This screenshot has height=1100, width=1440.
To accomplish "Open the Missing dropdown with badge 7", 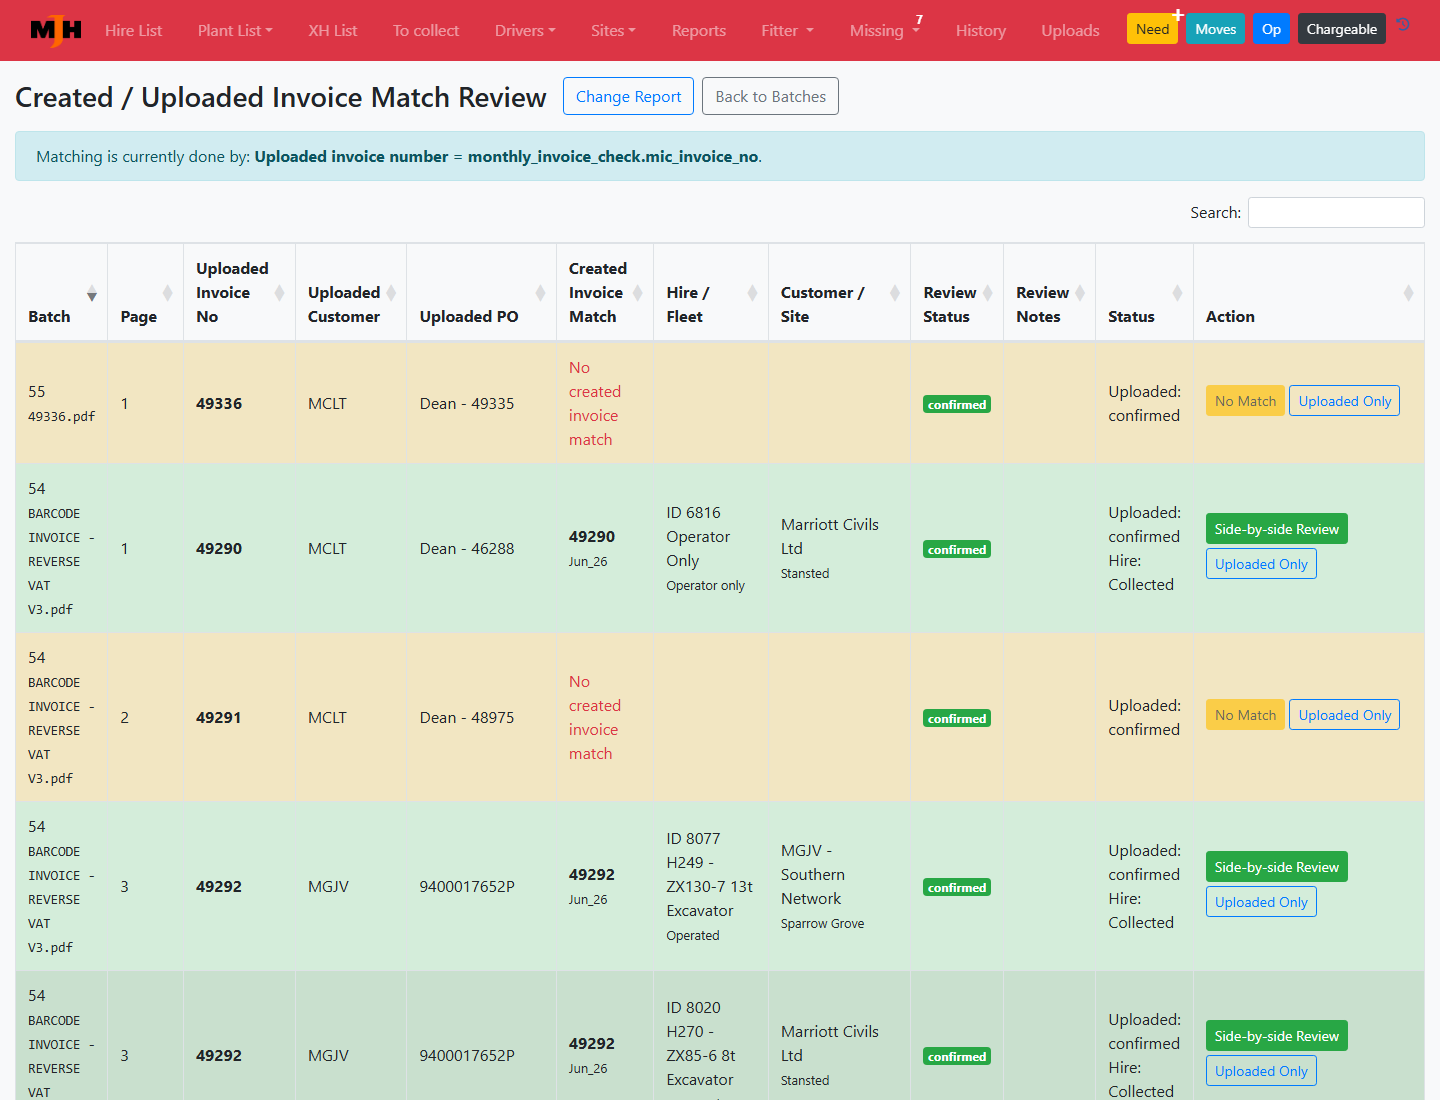I will tap(885, 30).
